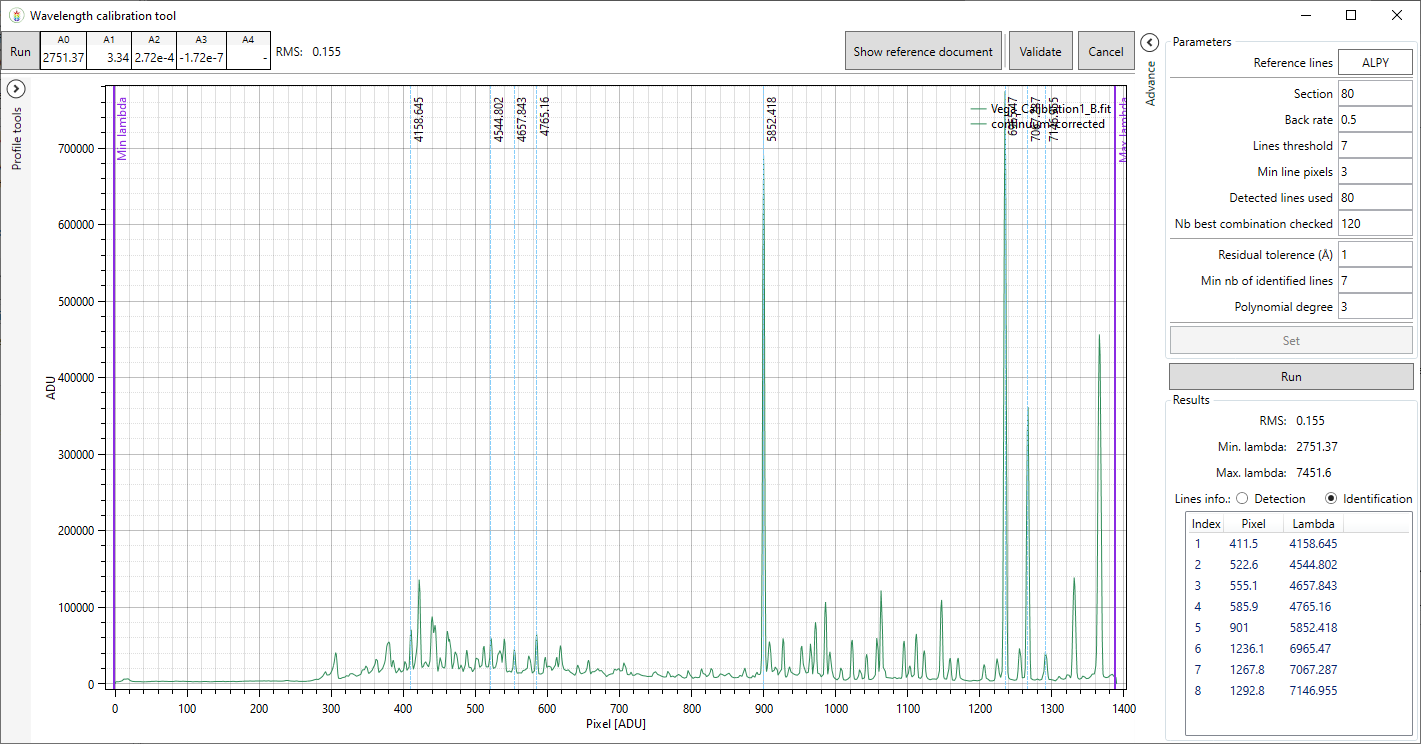Click the A1 coefficient cell 3.34
This screenshot has width=1421, height=744.
108,58
